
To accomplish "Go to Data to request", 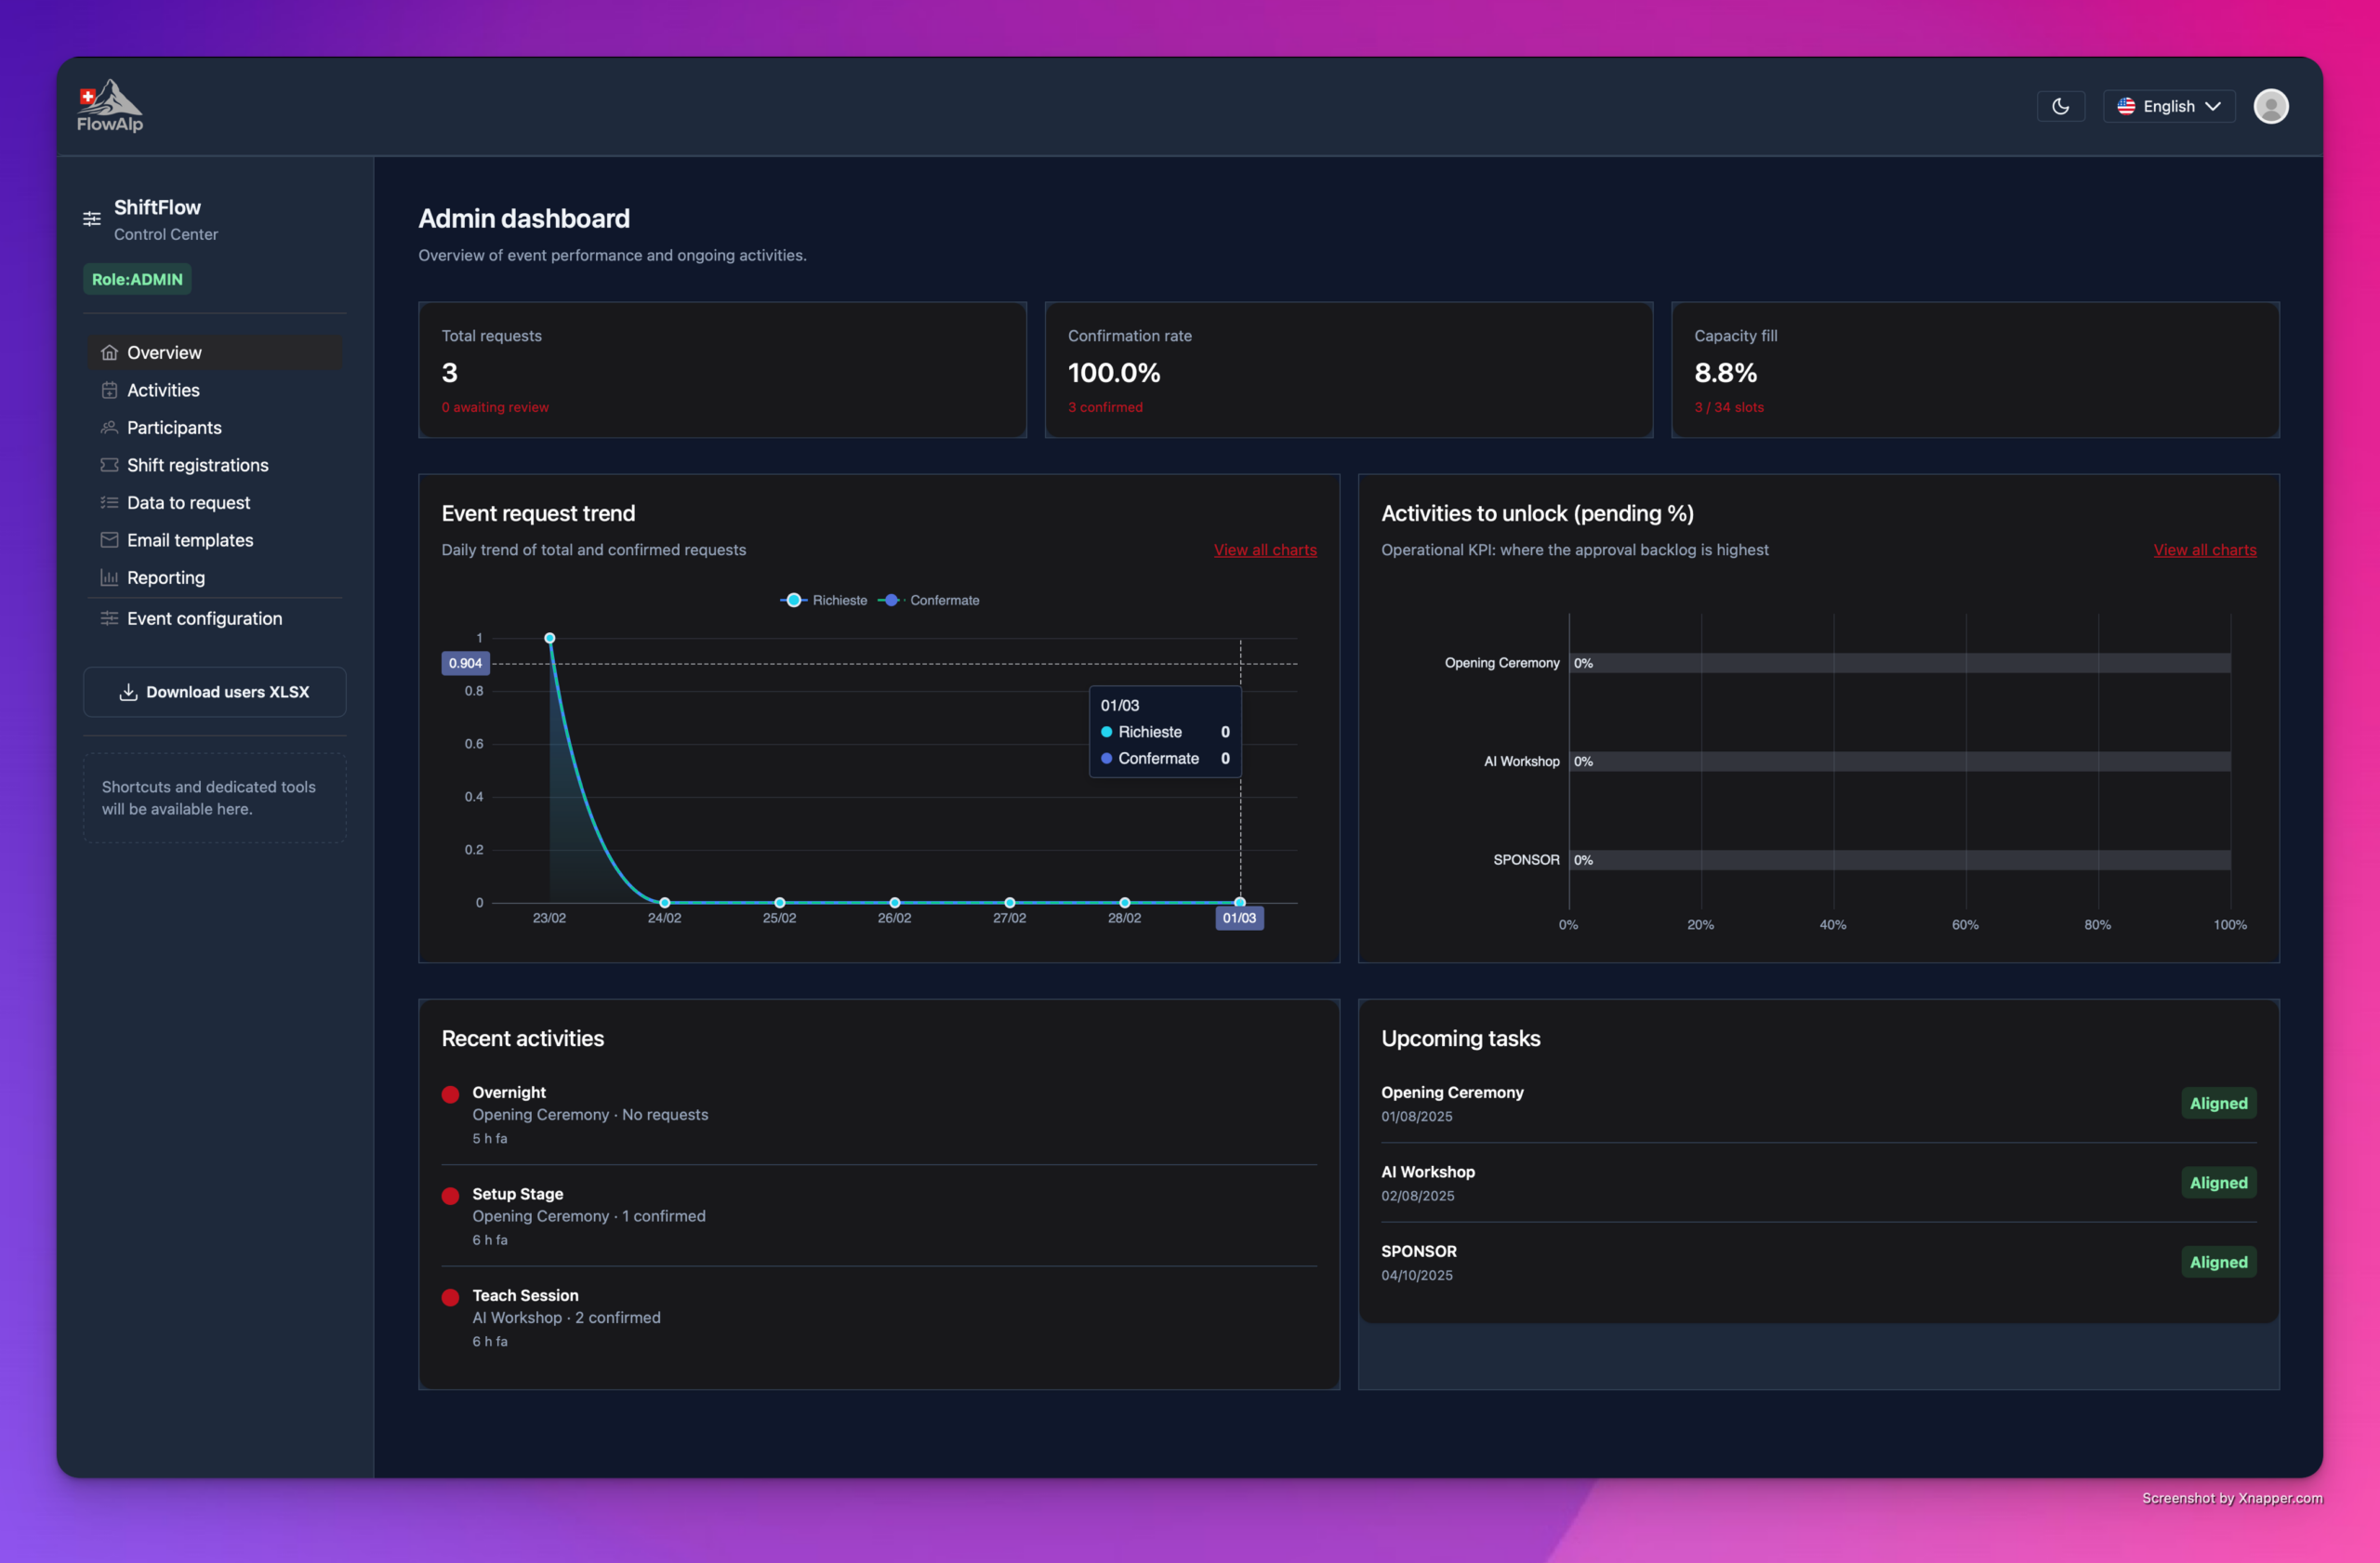I will click(188, 502).
